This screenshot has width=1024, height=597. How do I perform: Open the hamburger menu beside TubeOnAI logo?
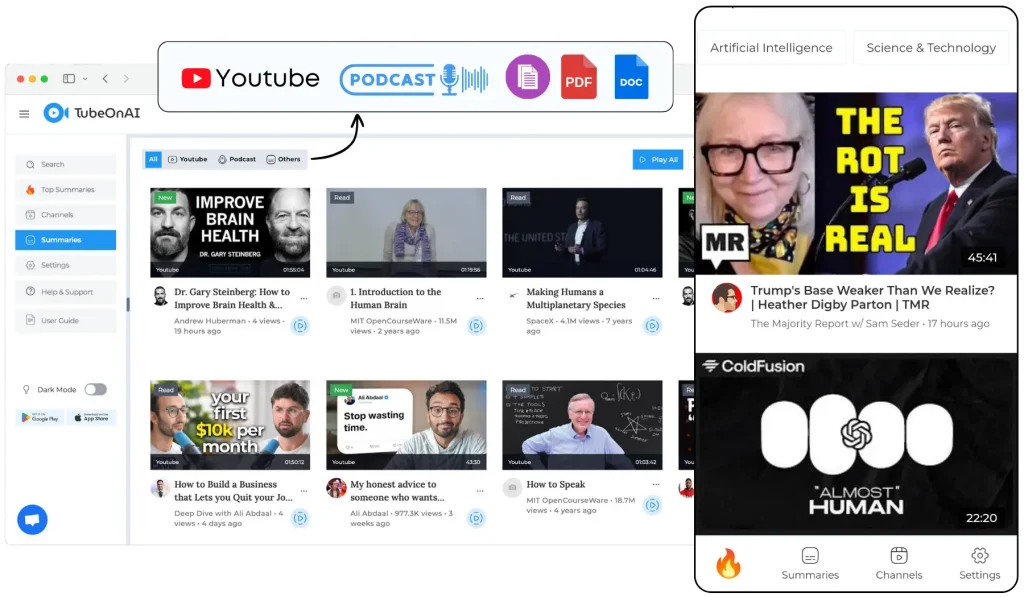tap(24, 114)
